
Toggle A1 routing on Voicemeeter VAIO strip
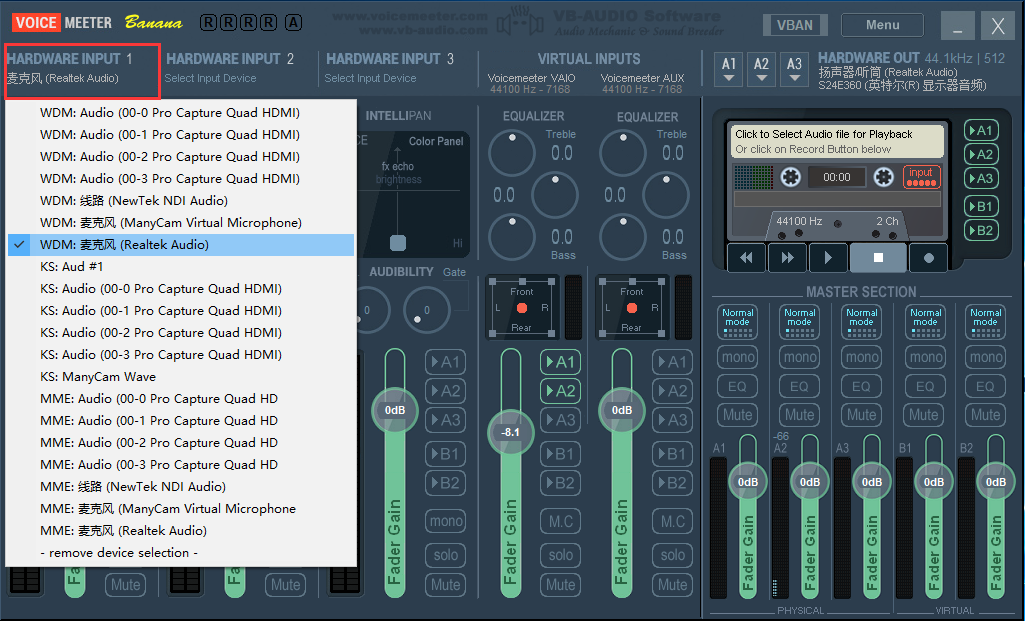point(560,362)
